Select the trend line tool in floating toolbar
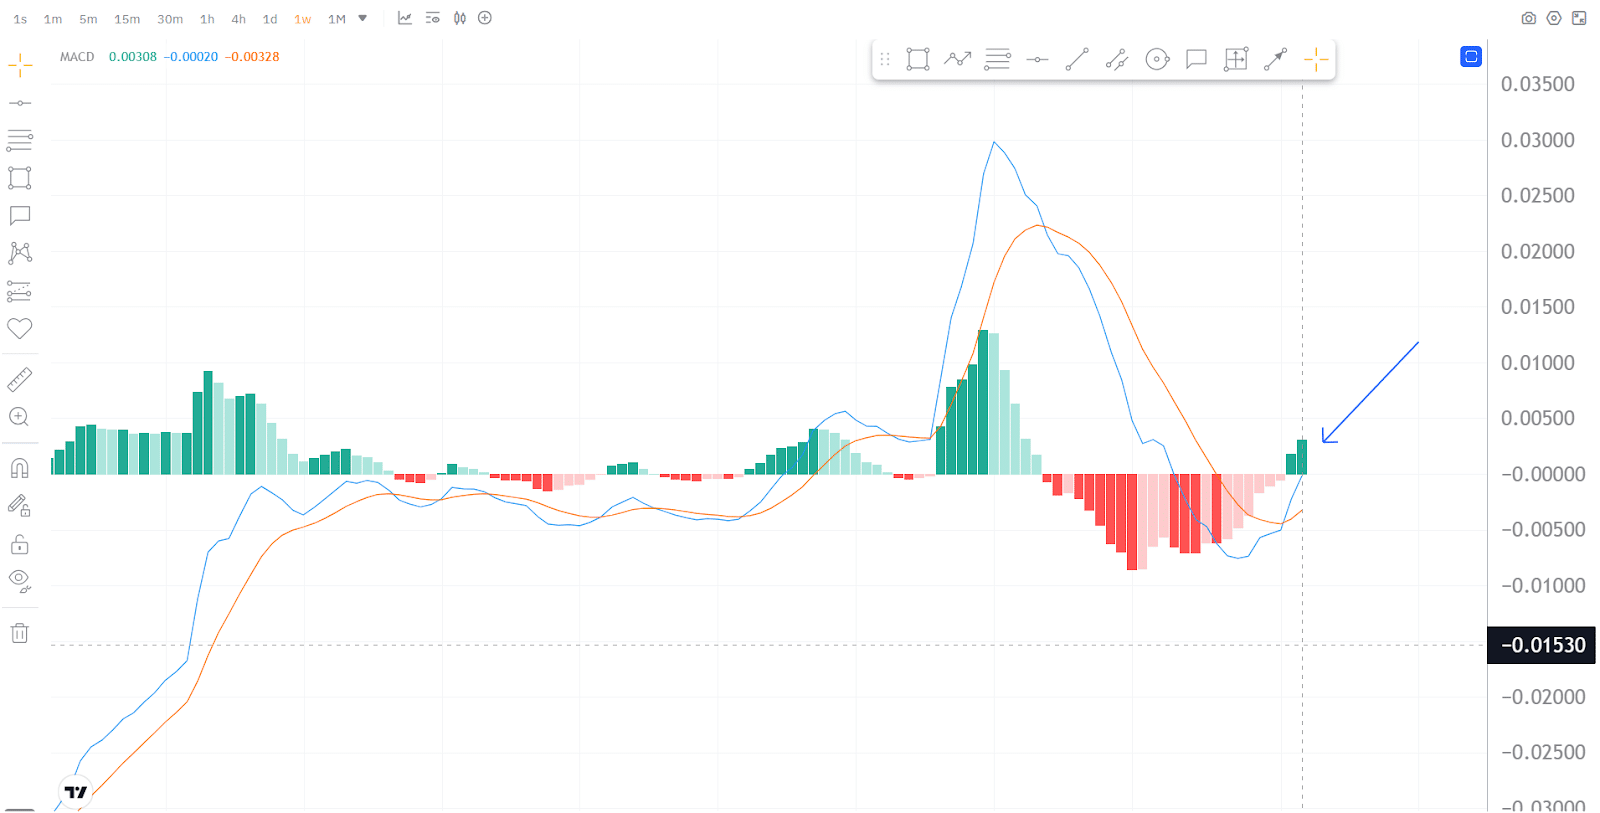Screen dimensions: 1600x813 pyautogui.click(x=1077, y=59)
